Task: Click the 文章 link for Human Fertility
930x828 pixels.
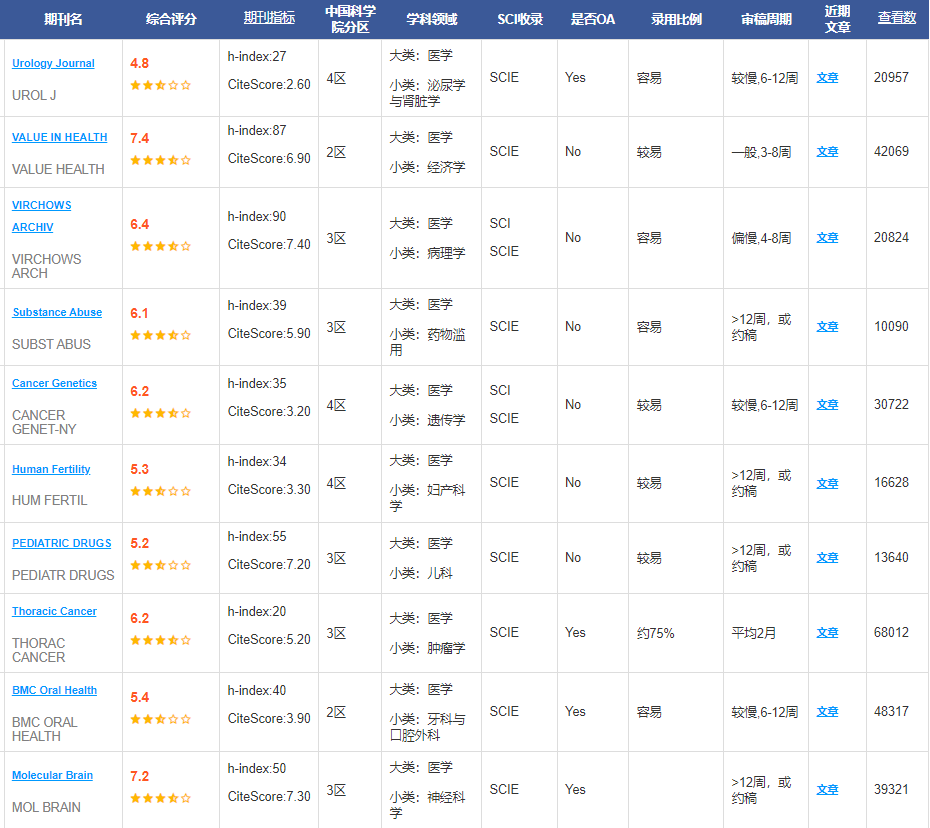Action: (x=827, y=483)
